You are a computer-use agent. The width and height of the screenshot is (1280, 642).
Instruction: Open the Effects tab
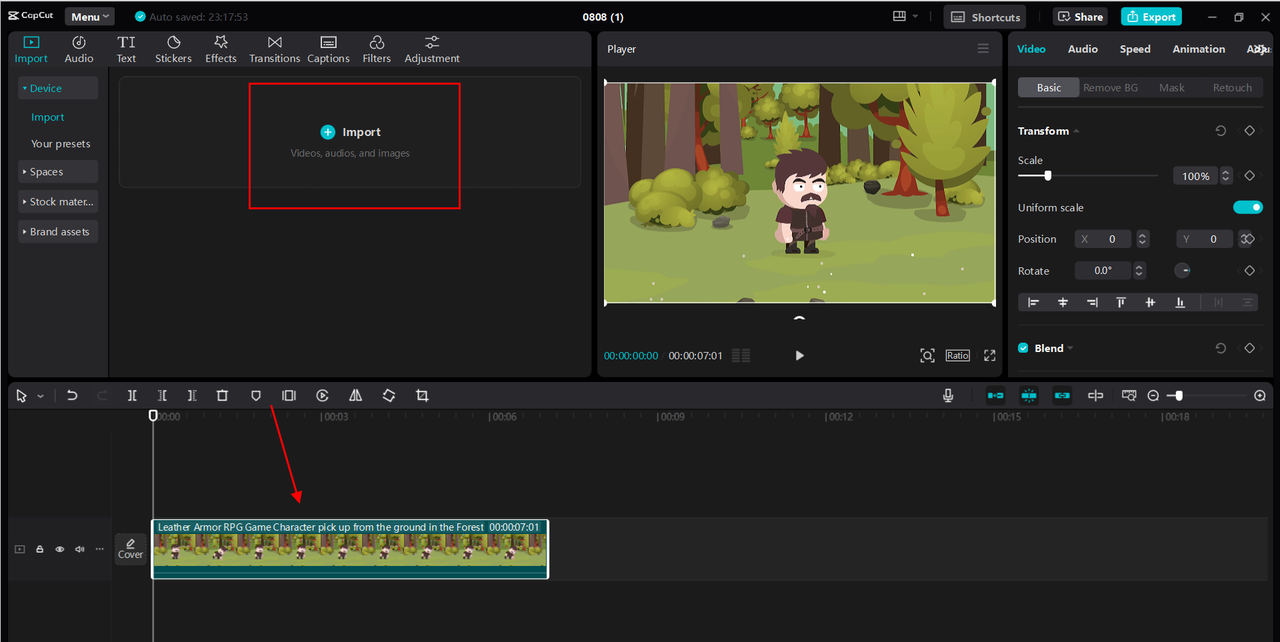(221, 49)
